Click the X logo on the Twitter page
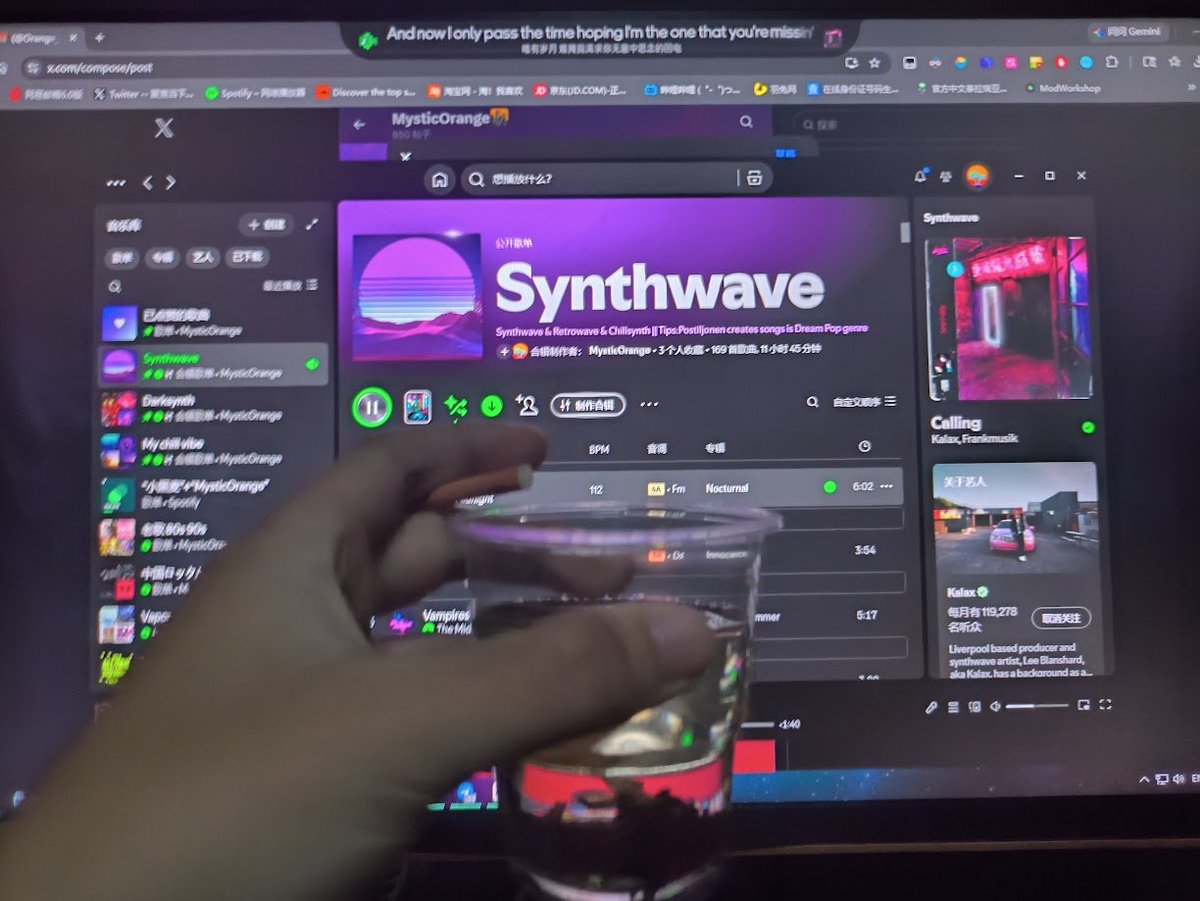 [x=164, y=128]
